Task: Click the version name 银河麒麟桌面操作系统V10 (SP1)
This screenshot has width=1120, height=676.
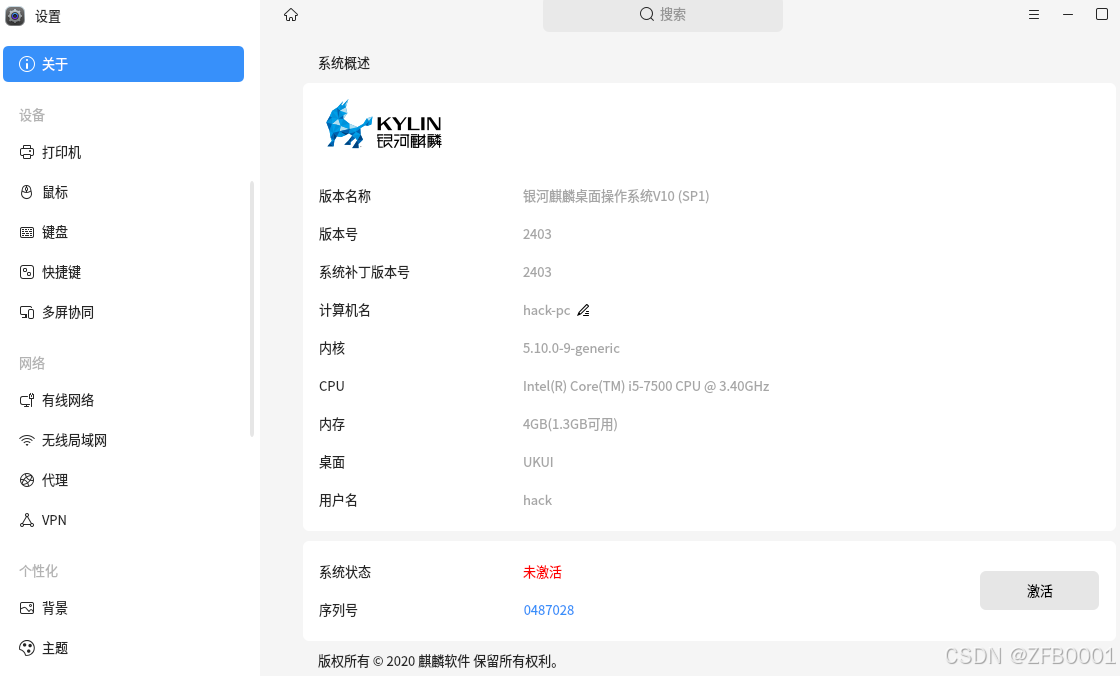Action: pyautogui.click(x=616, y=196)
